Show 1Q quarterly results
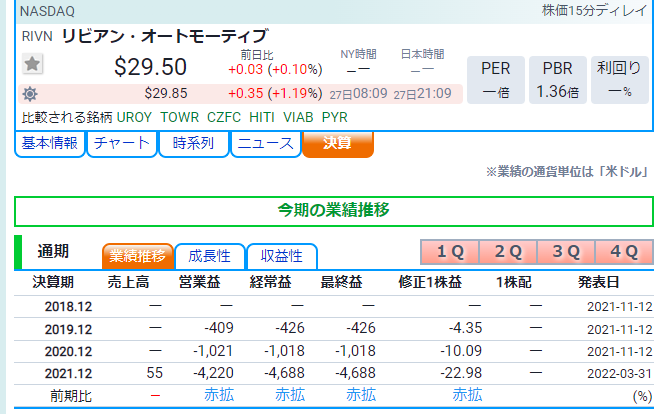 450,252
